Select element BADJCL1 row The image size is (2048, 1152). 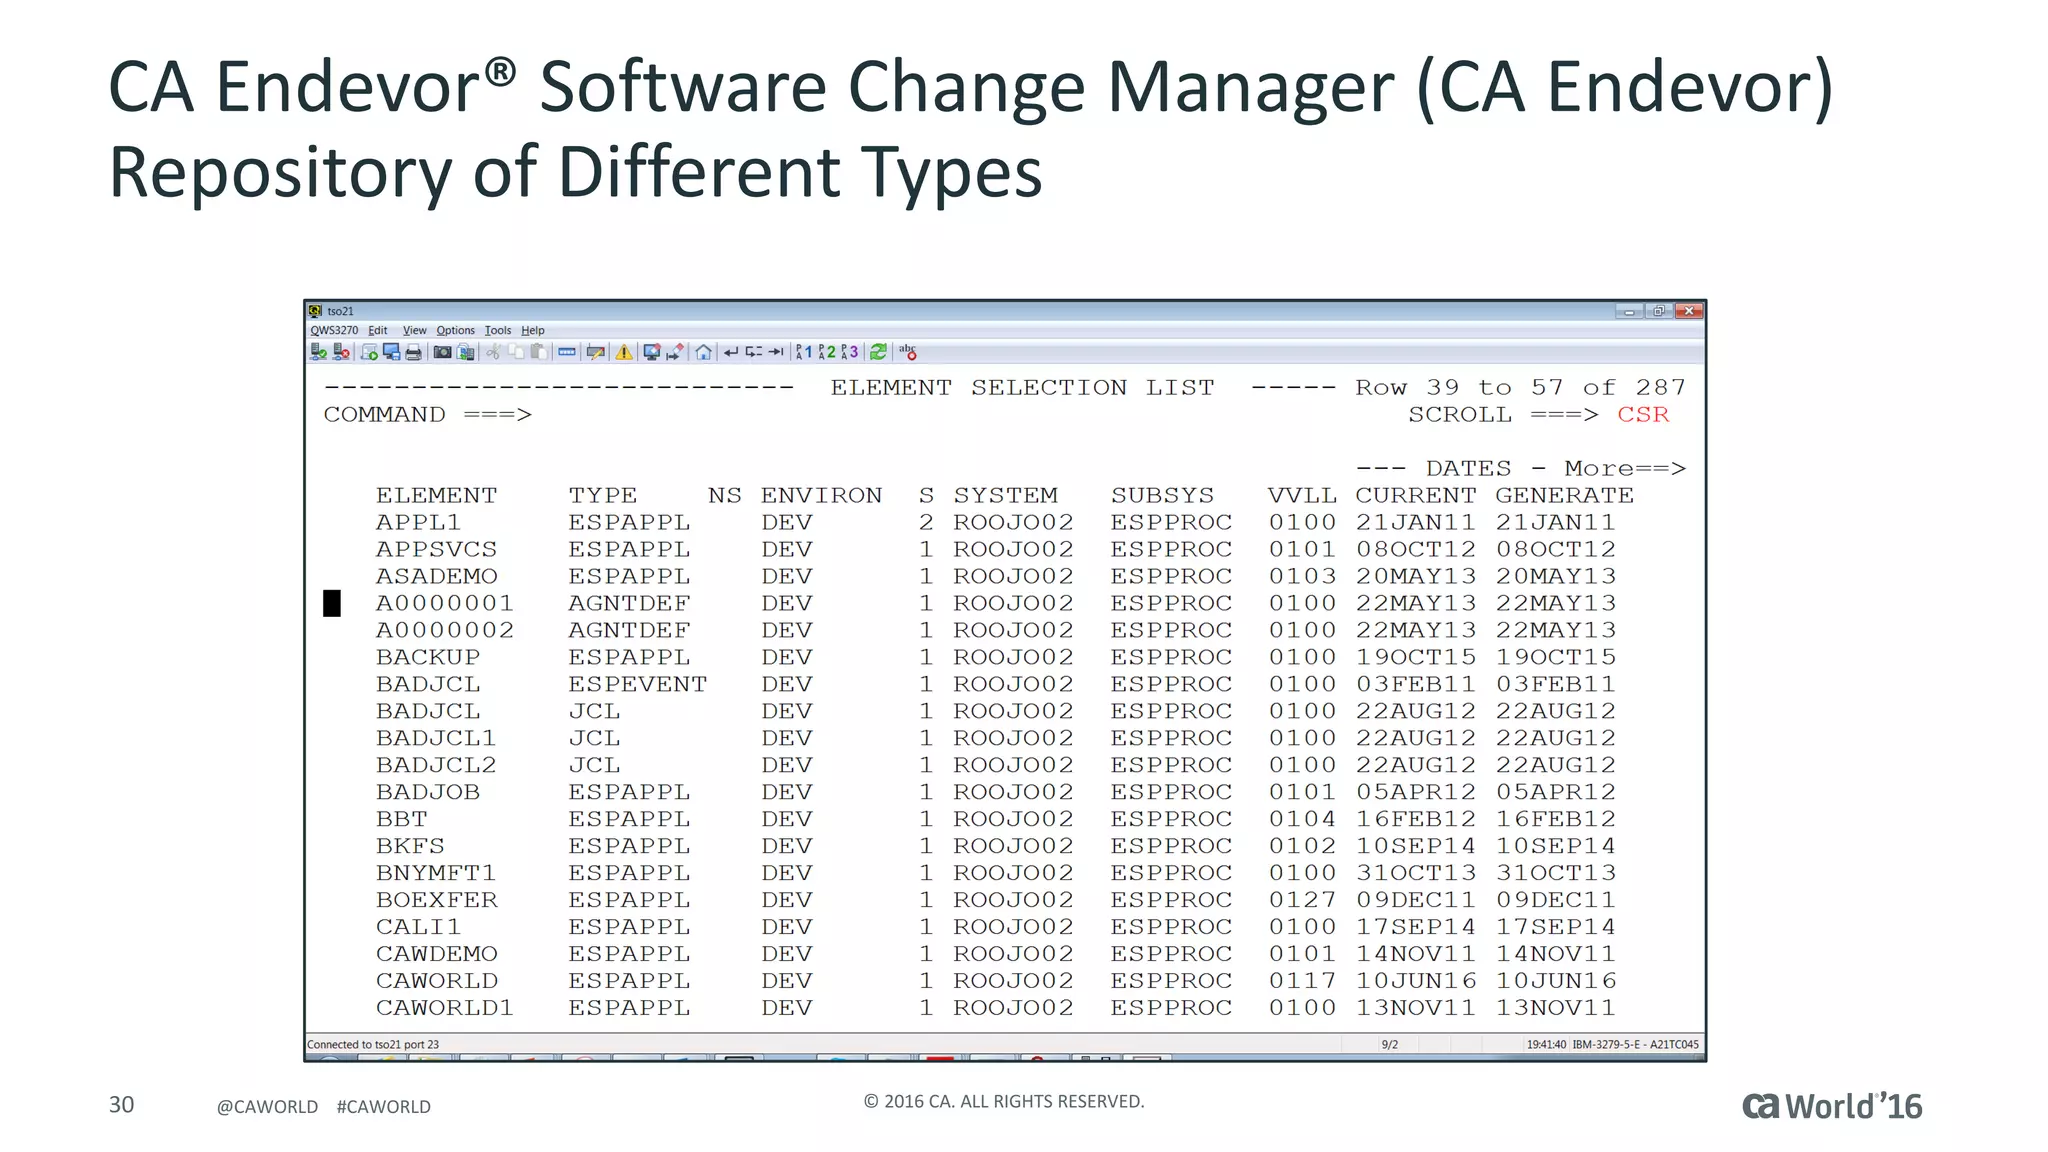(995, 739)
